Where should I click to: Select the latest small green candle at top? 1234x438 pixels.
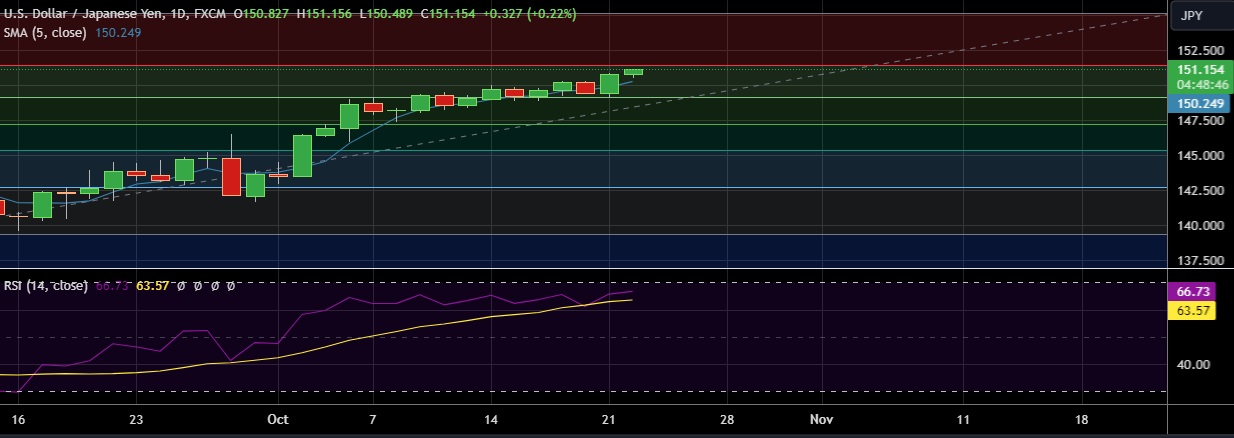[633, 71]
